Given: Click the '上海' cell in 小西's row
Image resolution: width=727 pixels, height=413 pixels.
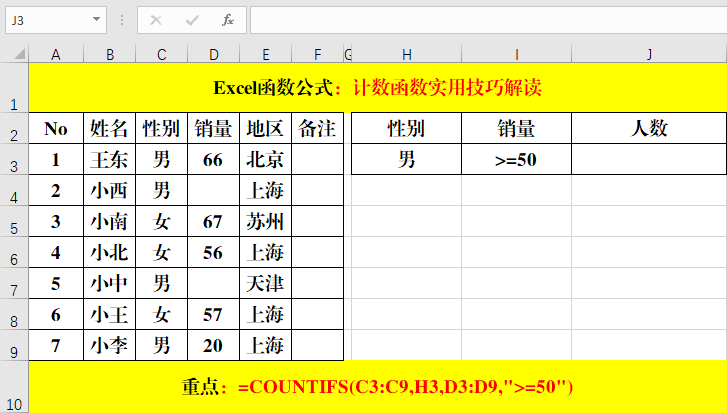Looking at the screenshot, I should coord(265,190).
